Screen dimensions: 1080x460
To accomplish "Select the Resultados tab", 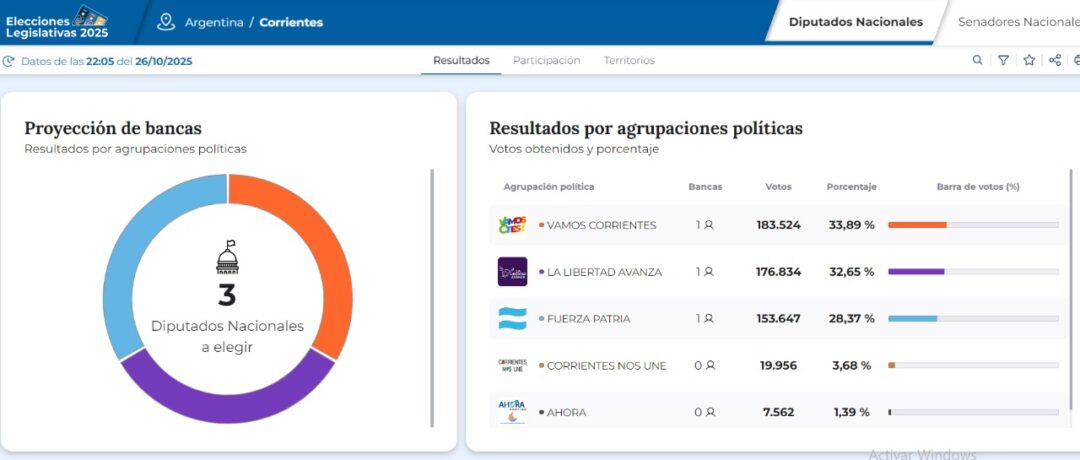I will [461, 61].
